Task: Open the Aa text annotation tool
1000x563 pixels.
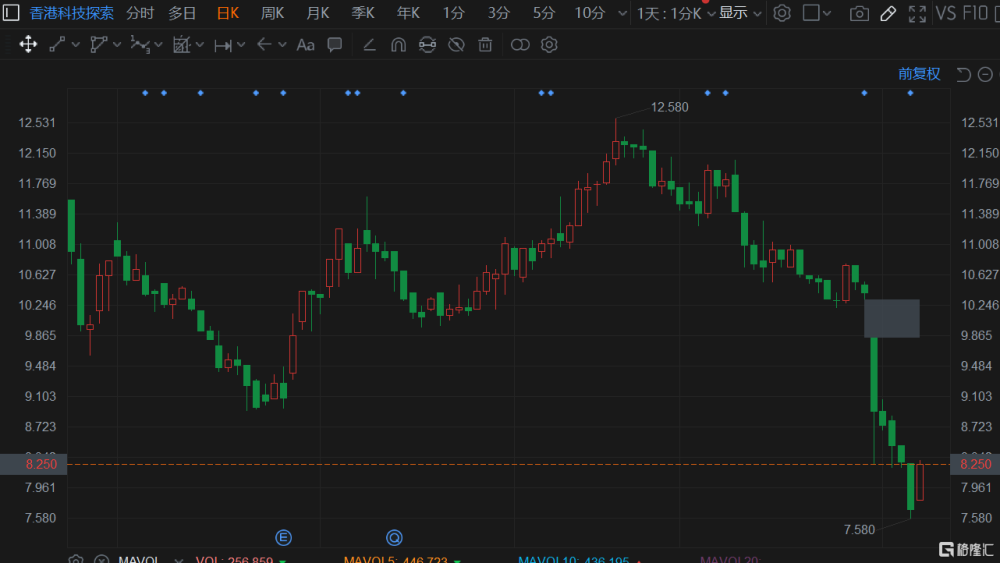Action: click(x=305, y=45)
